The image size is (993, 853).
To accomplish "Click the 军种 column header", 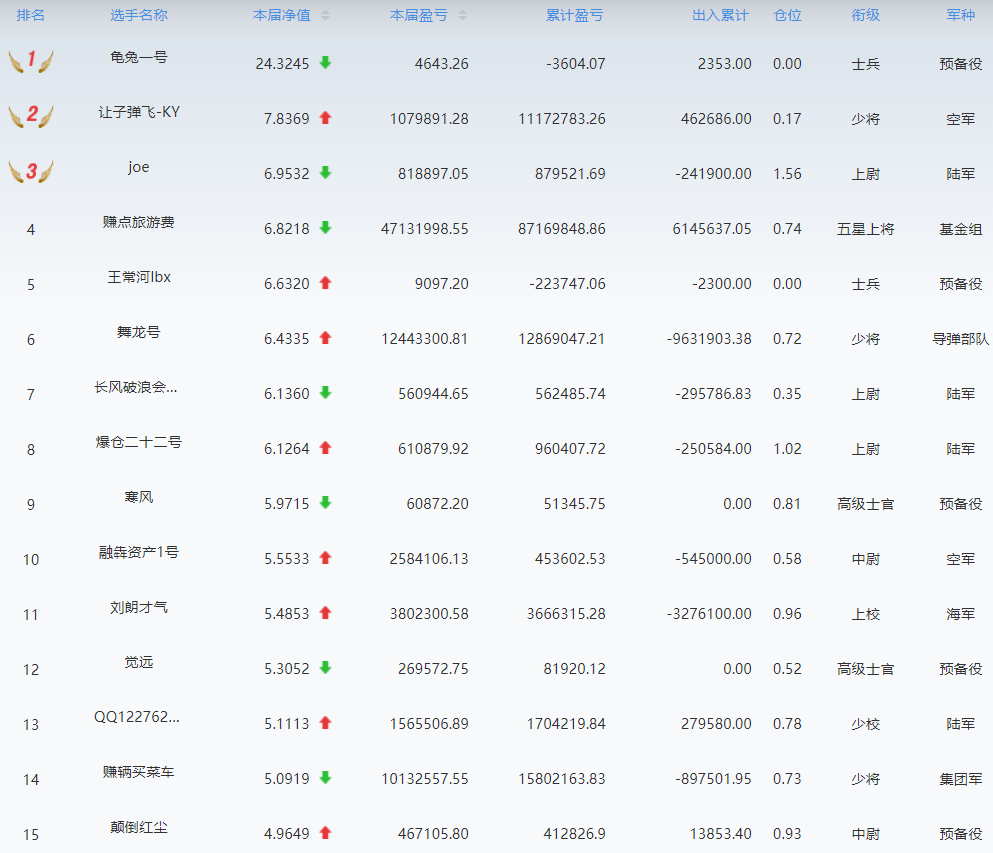I will (x=961, y=15).
